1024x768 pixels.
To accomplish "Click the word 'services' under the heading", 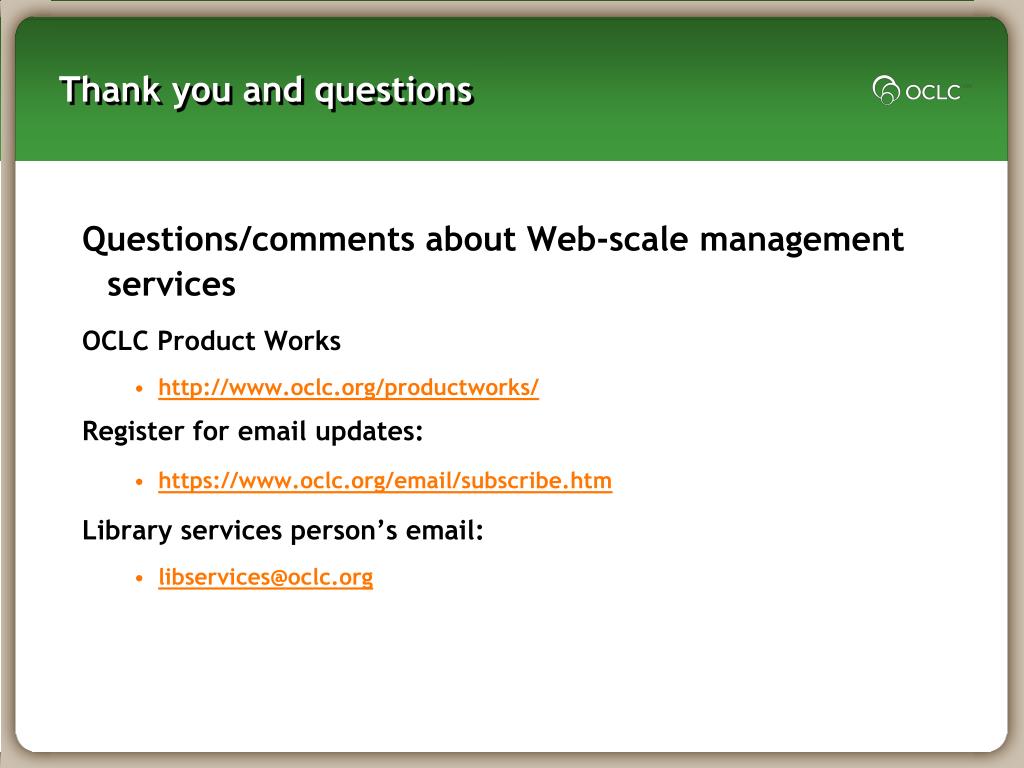I will pyautogui.click(x=171, y=285).
